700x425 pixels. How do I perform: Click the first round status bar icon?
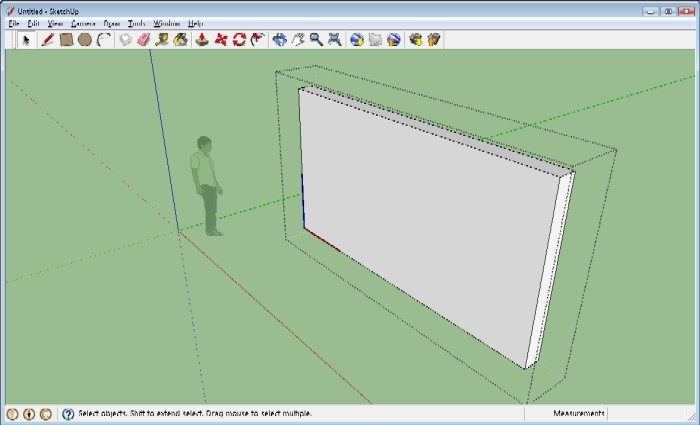(x=12, y=414)
